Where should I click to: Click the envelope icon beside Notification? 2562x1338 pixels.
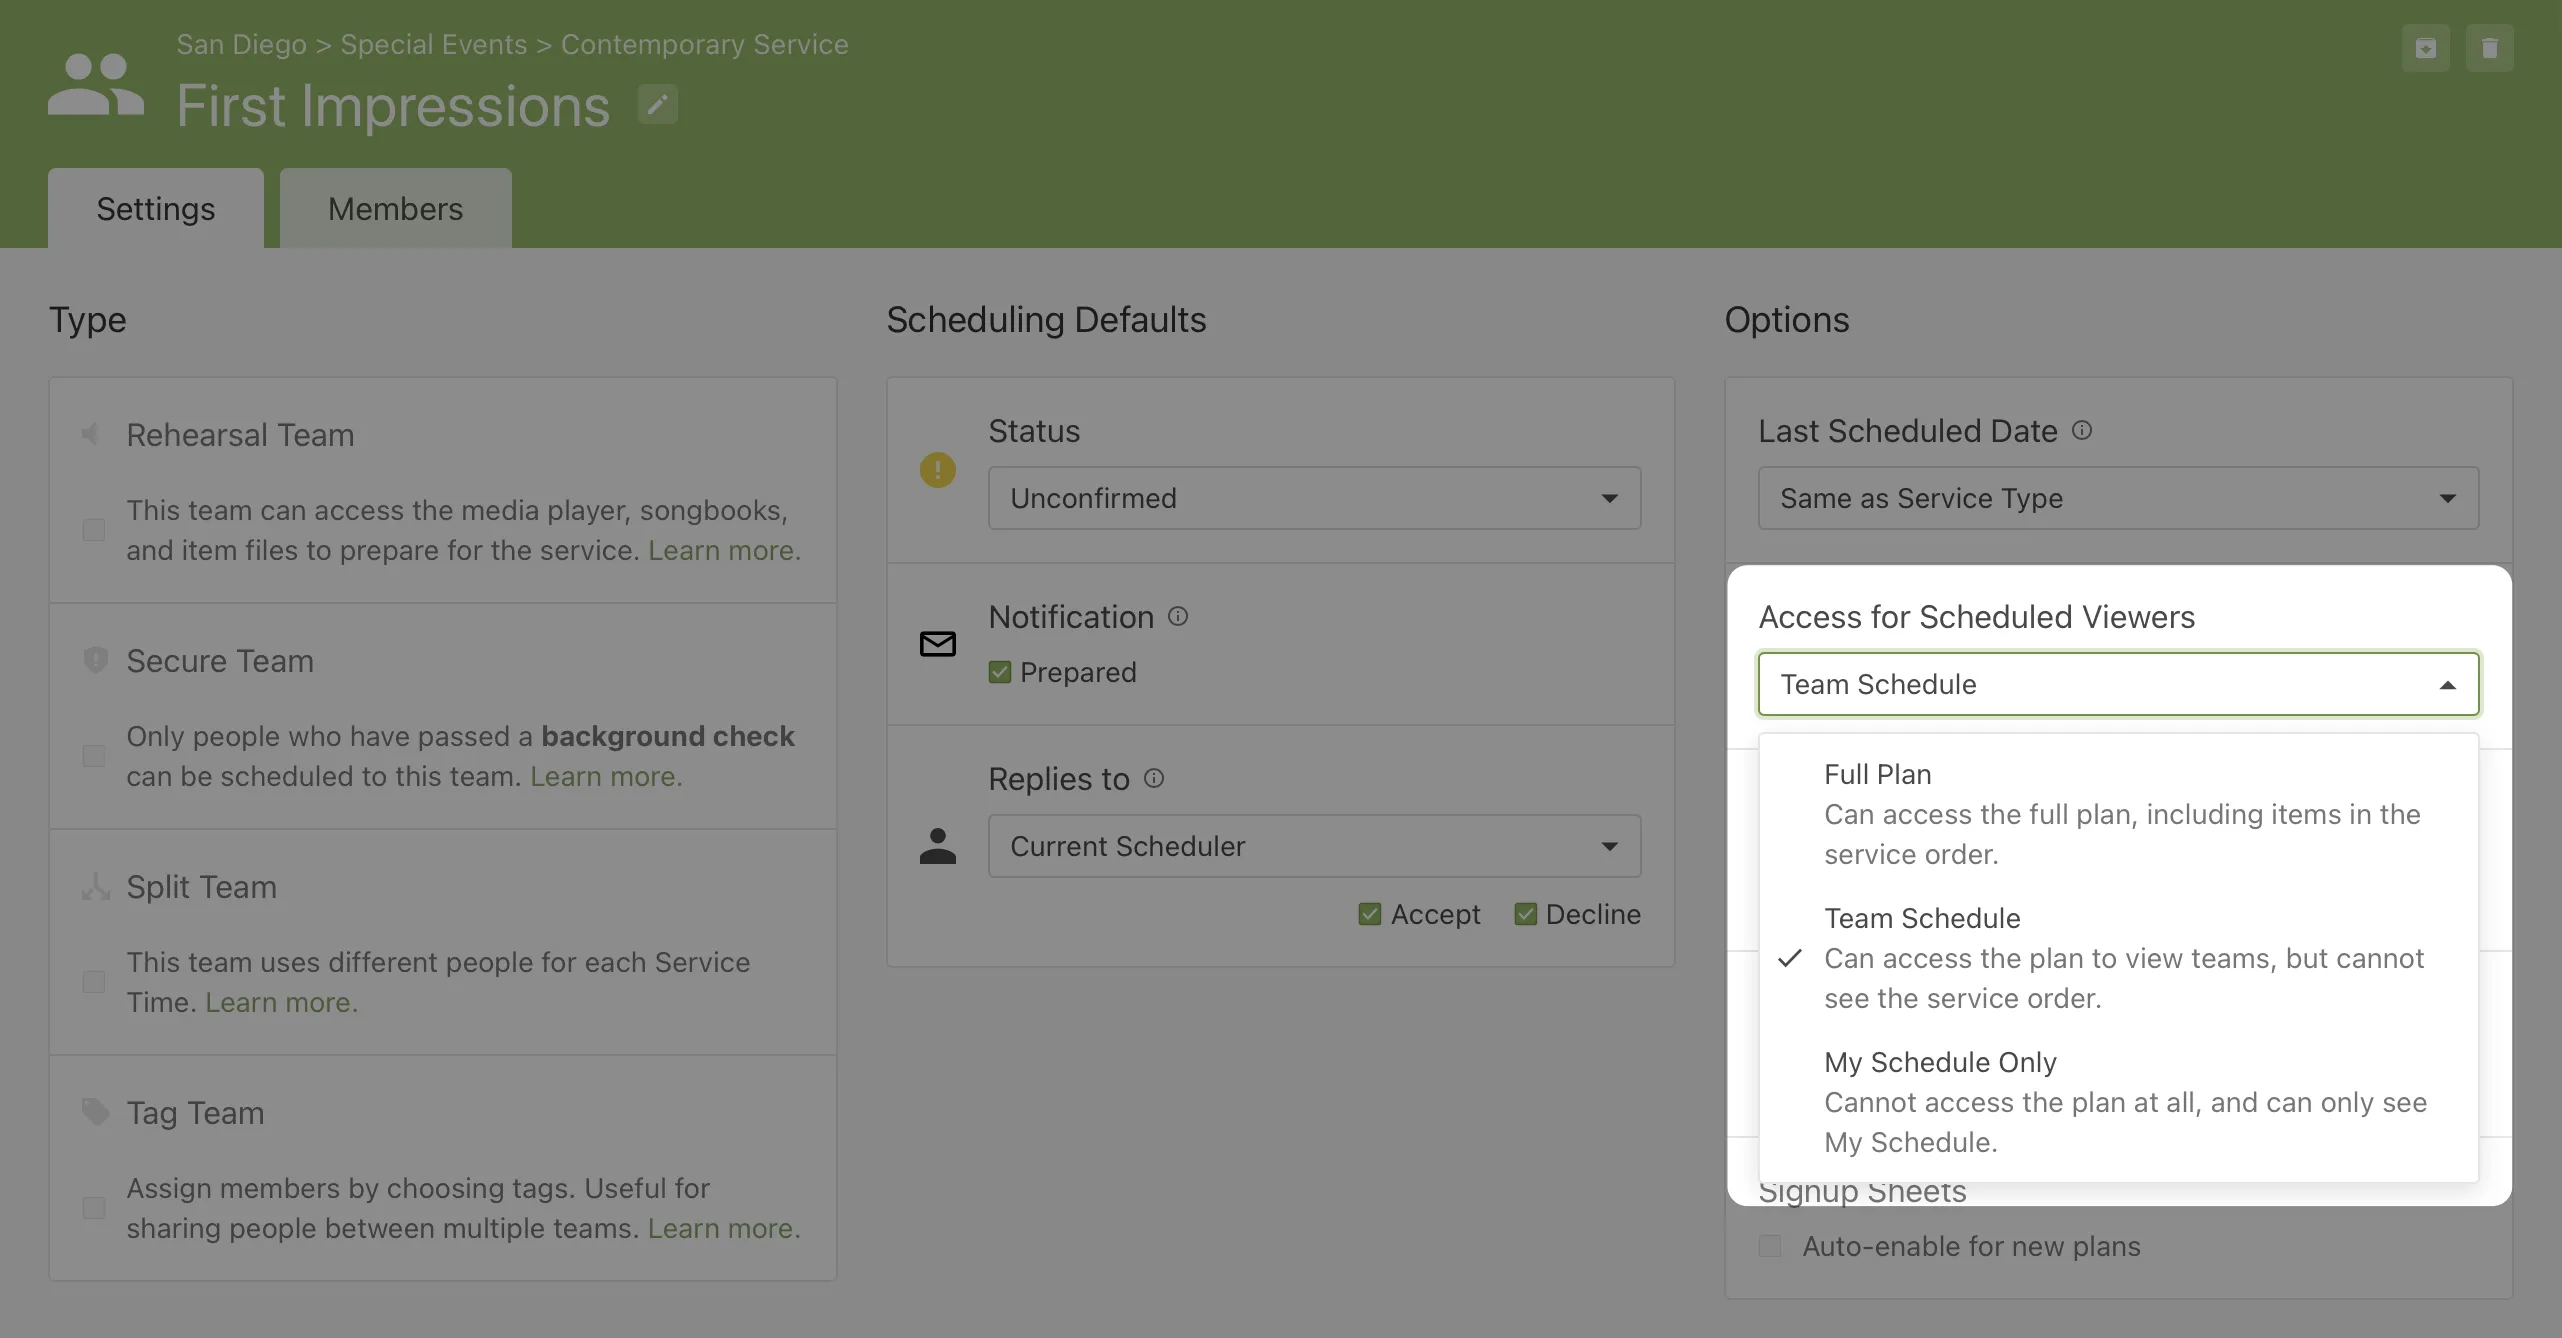(x=937, y=644)
